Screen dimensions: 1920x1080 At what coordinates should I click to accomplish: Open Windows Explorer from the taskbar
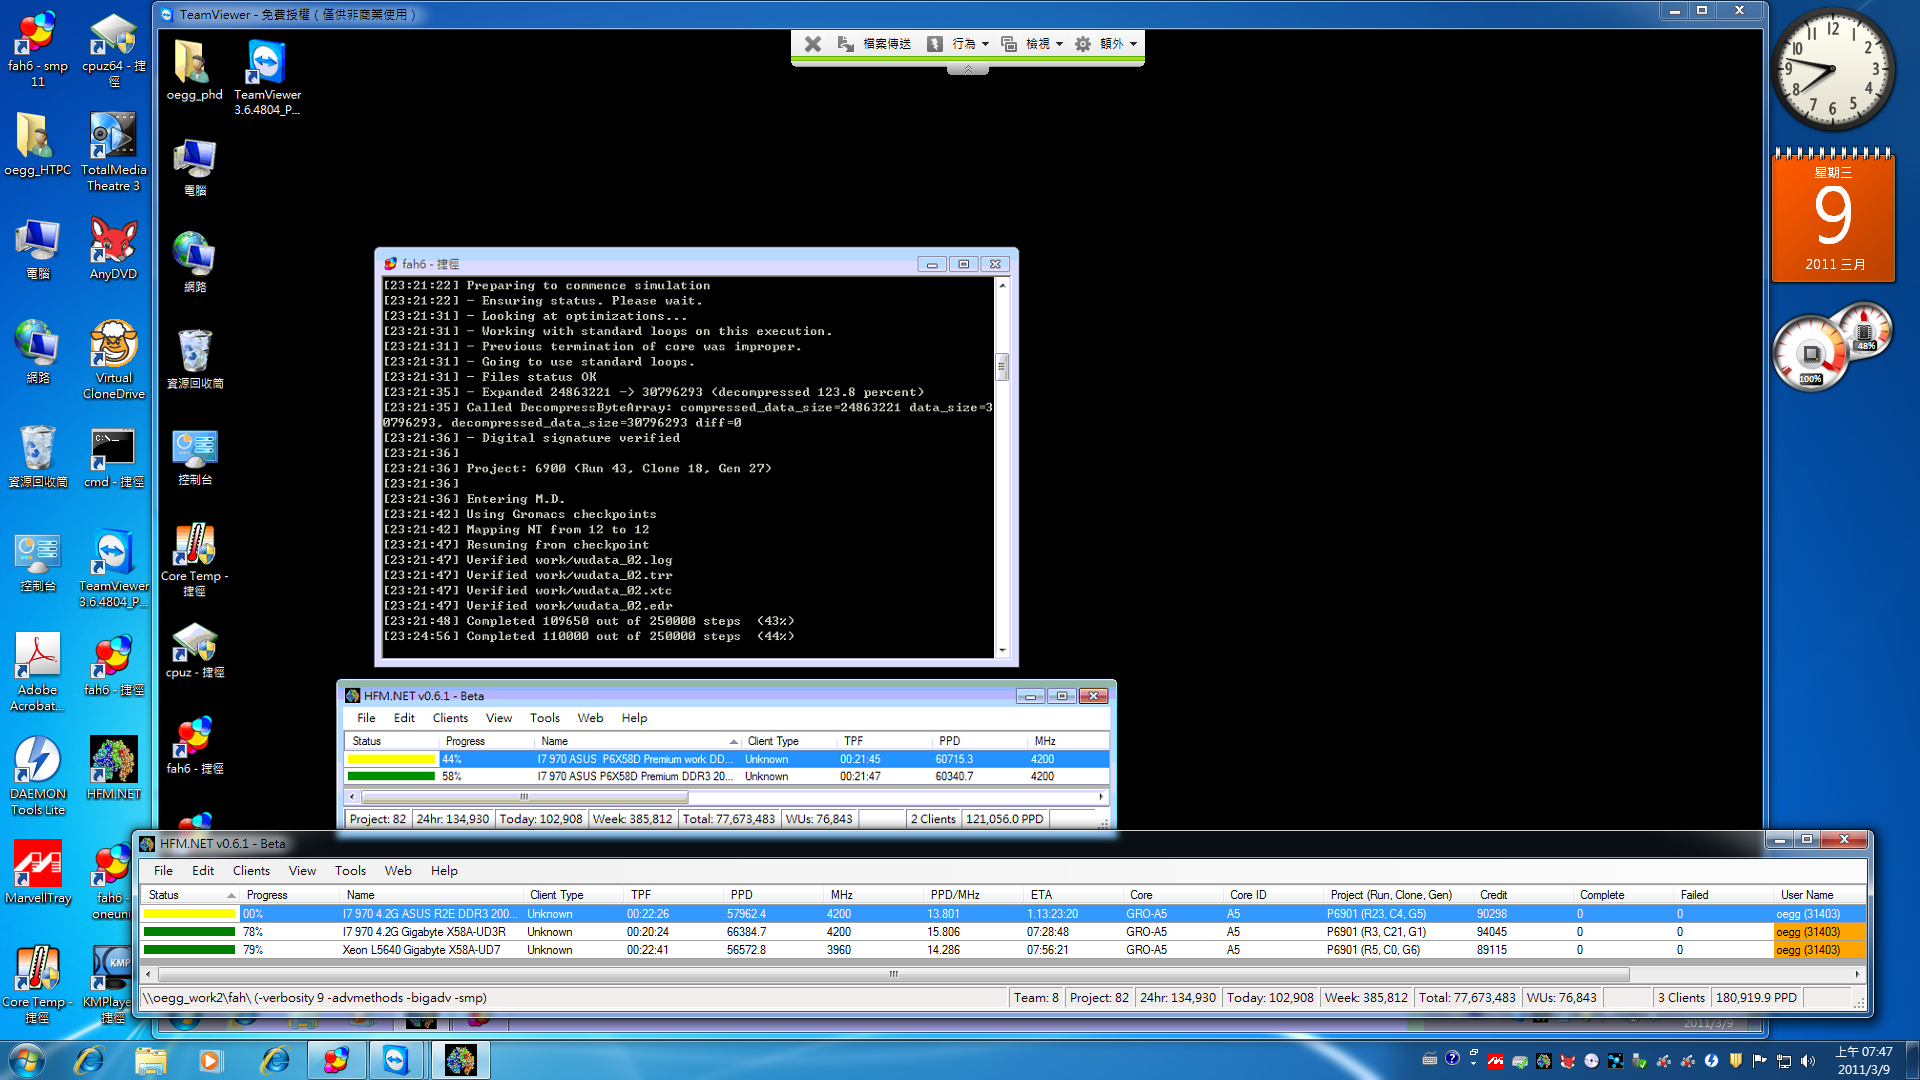click(x=150, y=1060)
